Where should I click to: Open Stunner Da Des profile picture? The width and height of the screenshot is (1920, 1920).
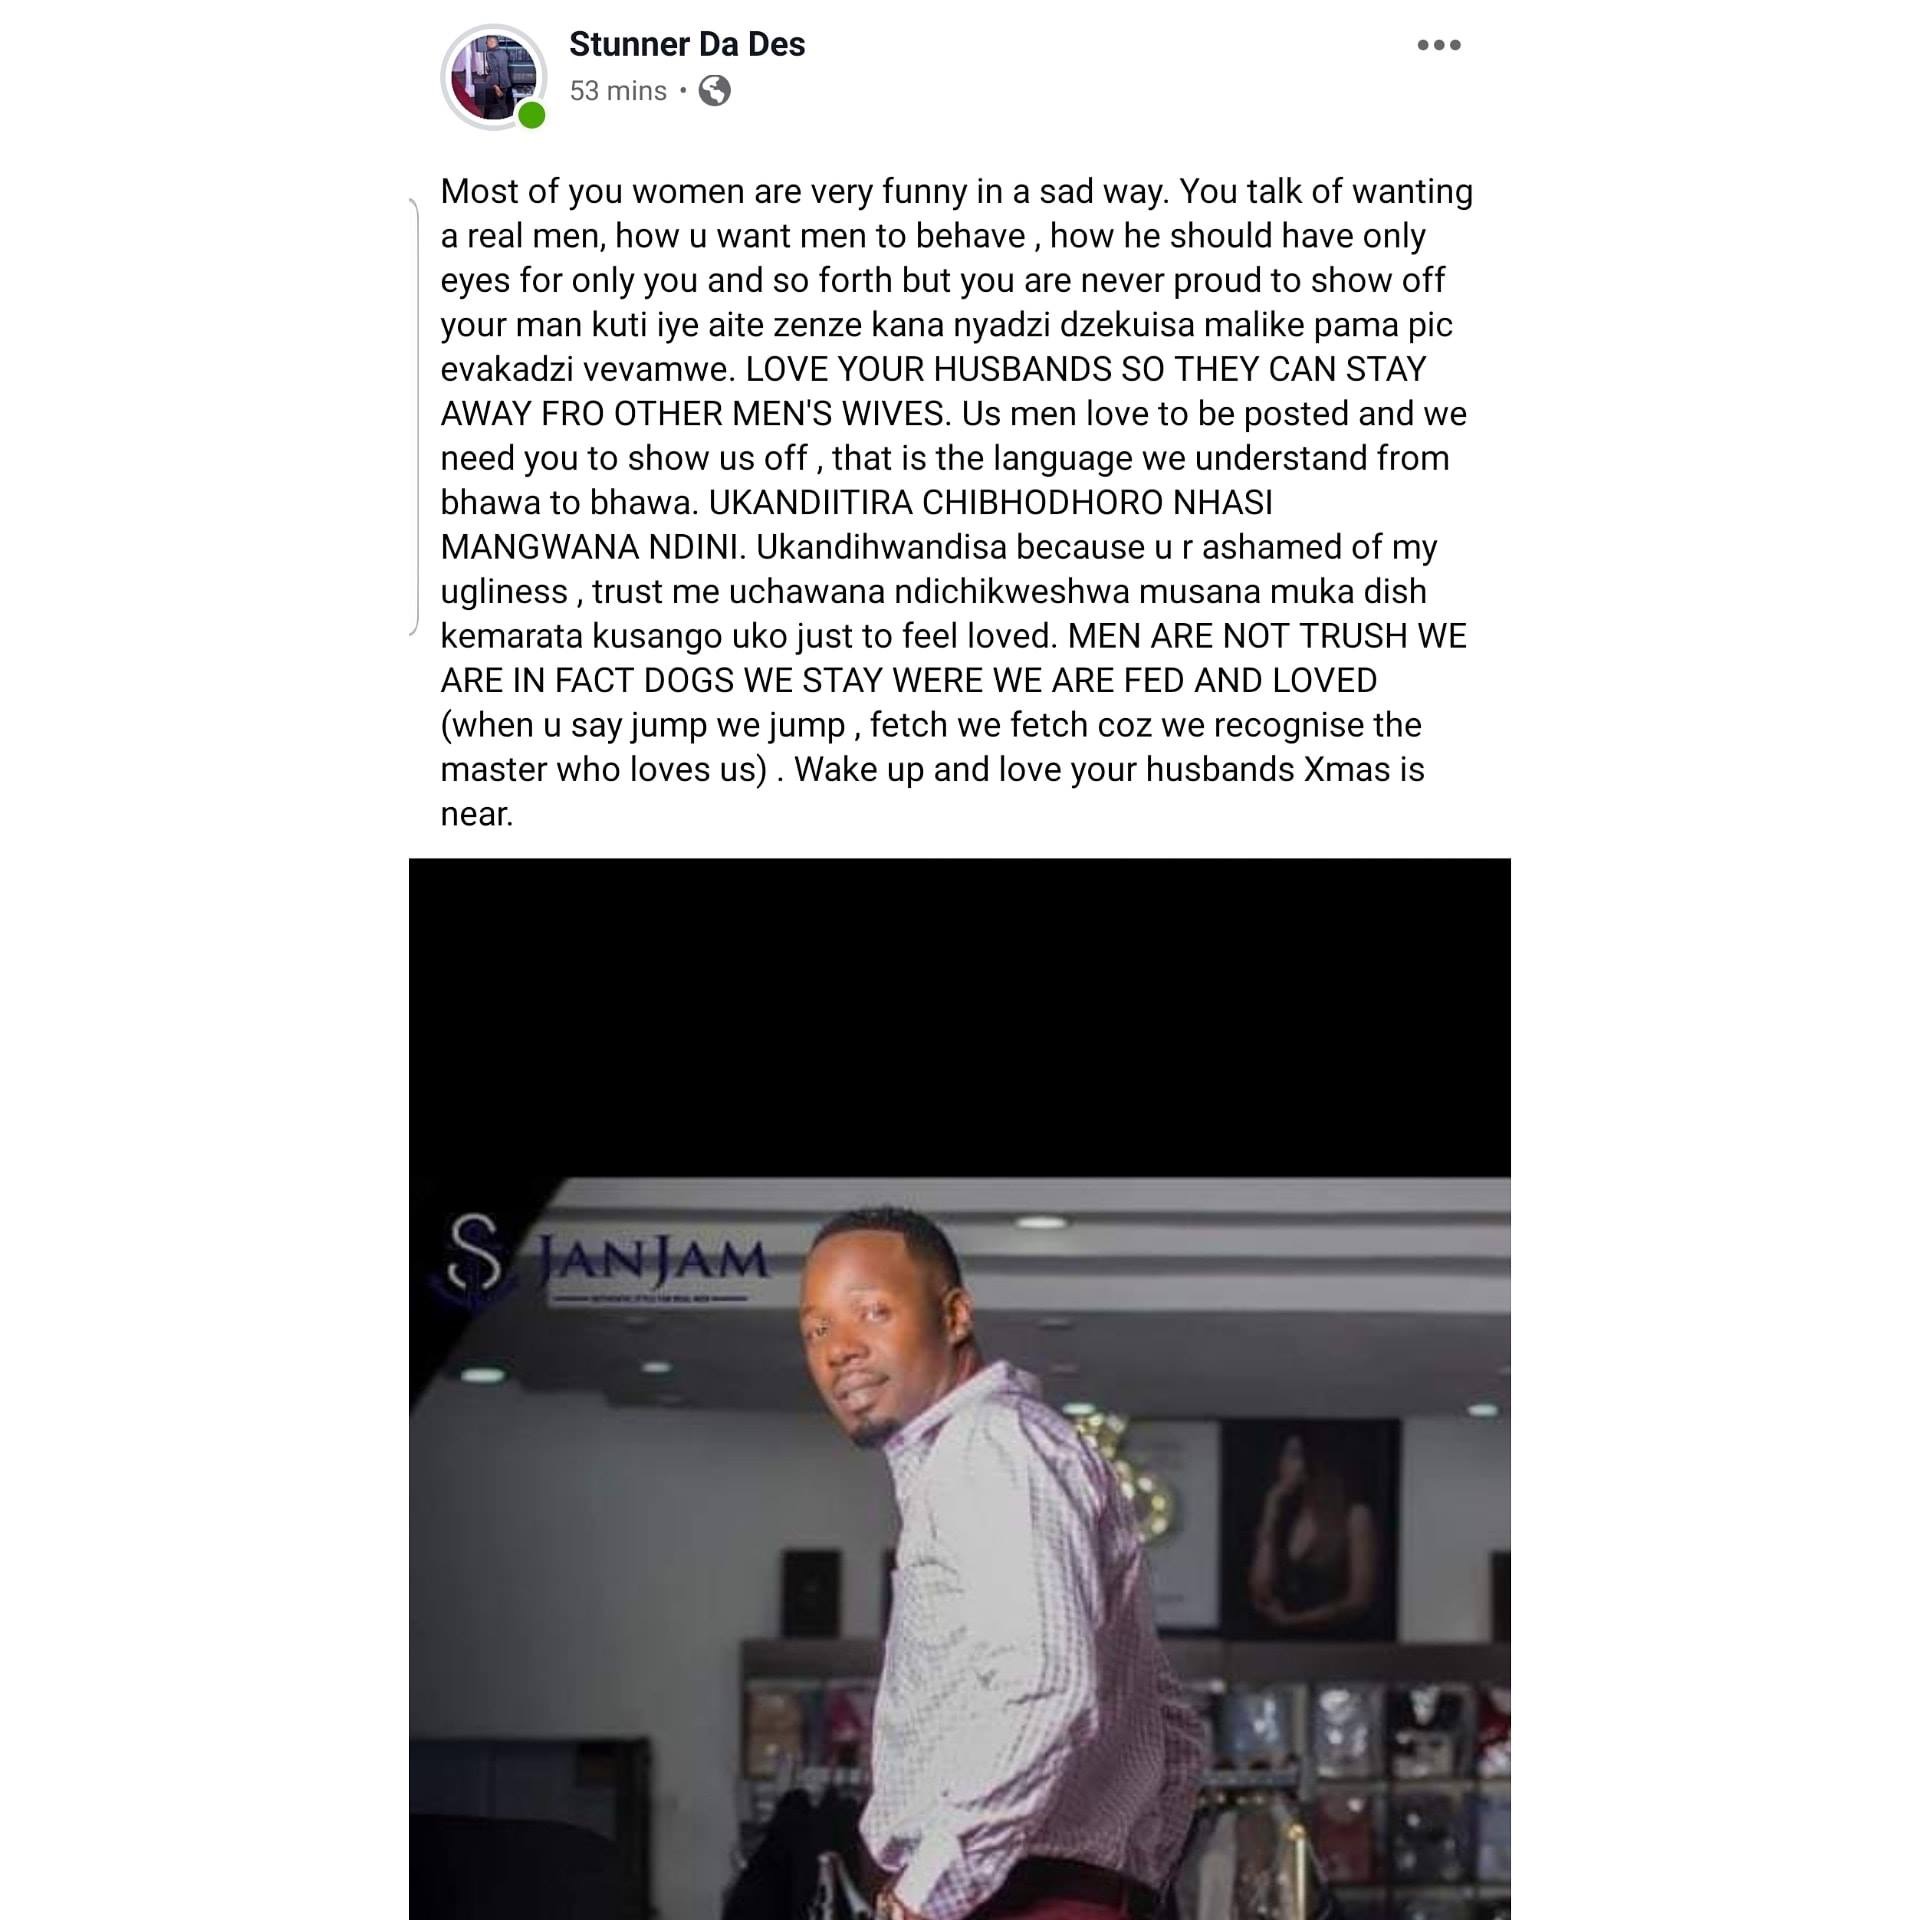(494, 77)
